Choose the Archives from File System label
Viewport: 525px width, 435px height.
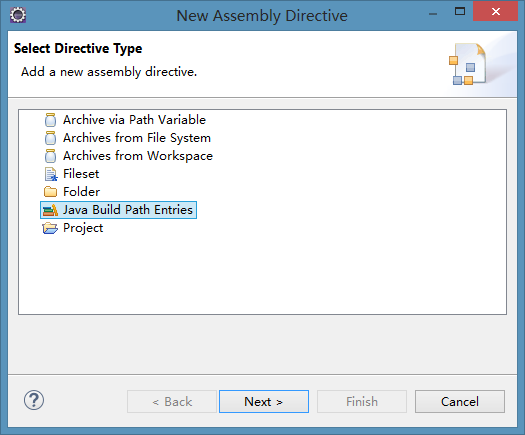click(x=137, y=138)
